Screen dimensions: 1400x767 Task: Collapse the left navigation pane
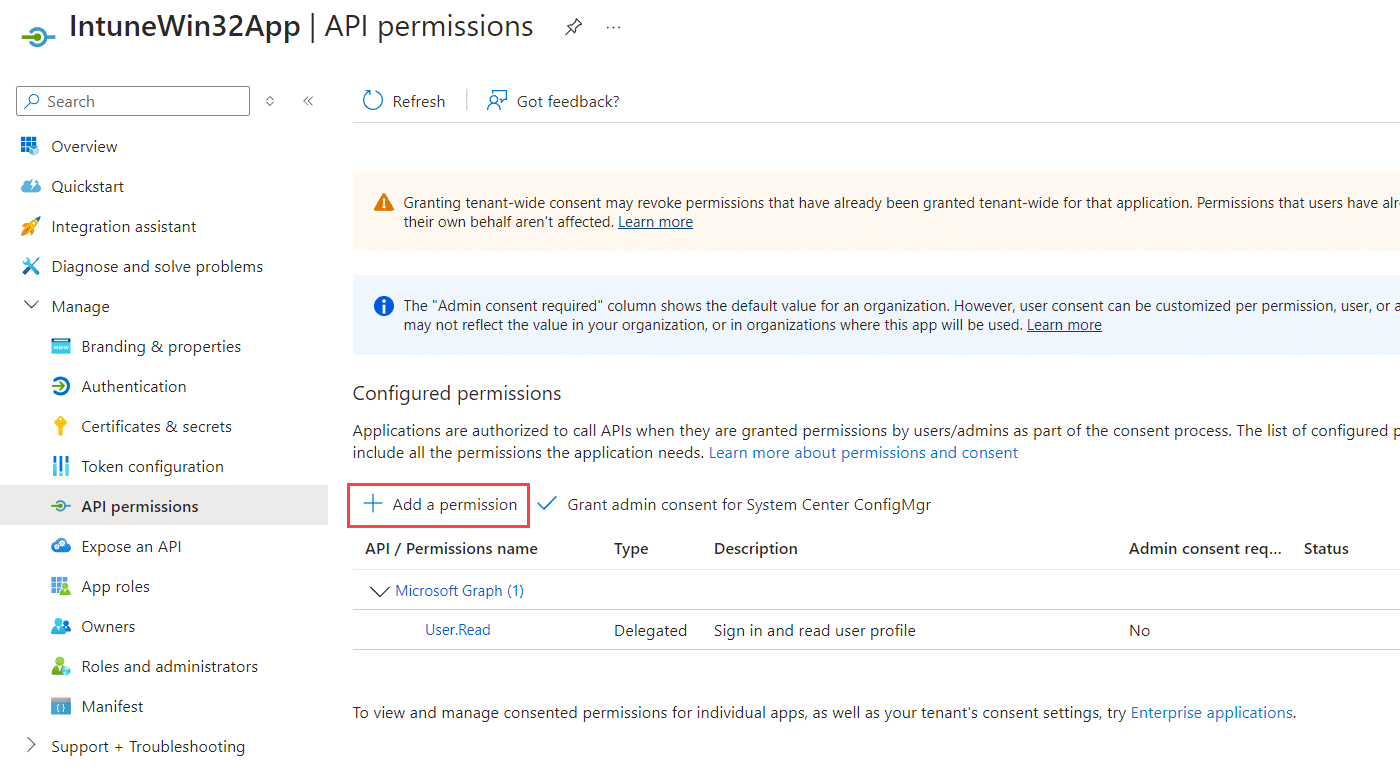click(x=308, y=100)
